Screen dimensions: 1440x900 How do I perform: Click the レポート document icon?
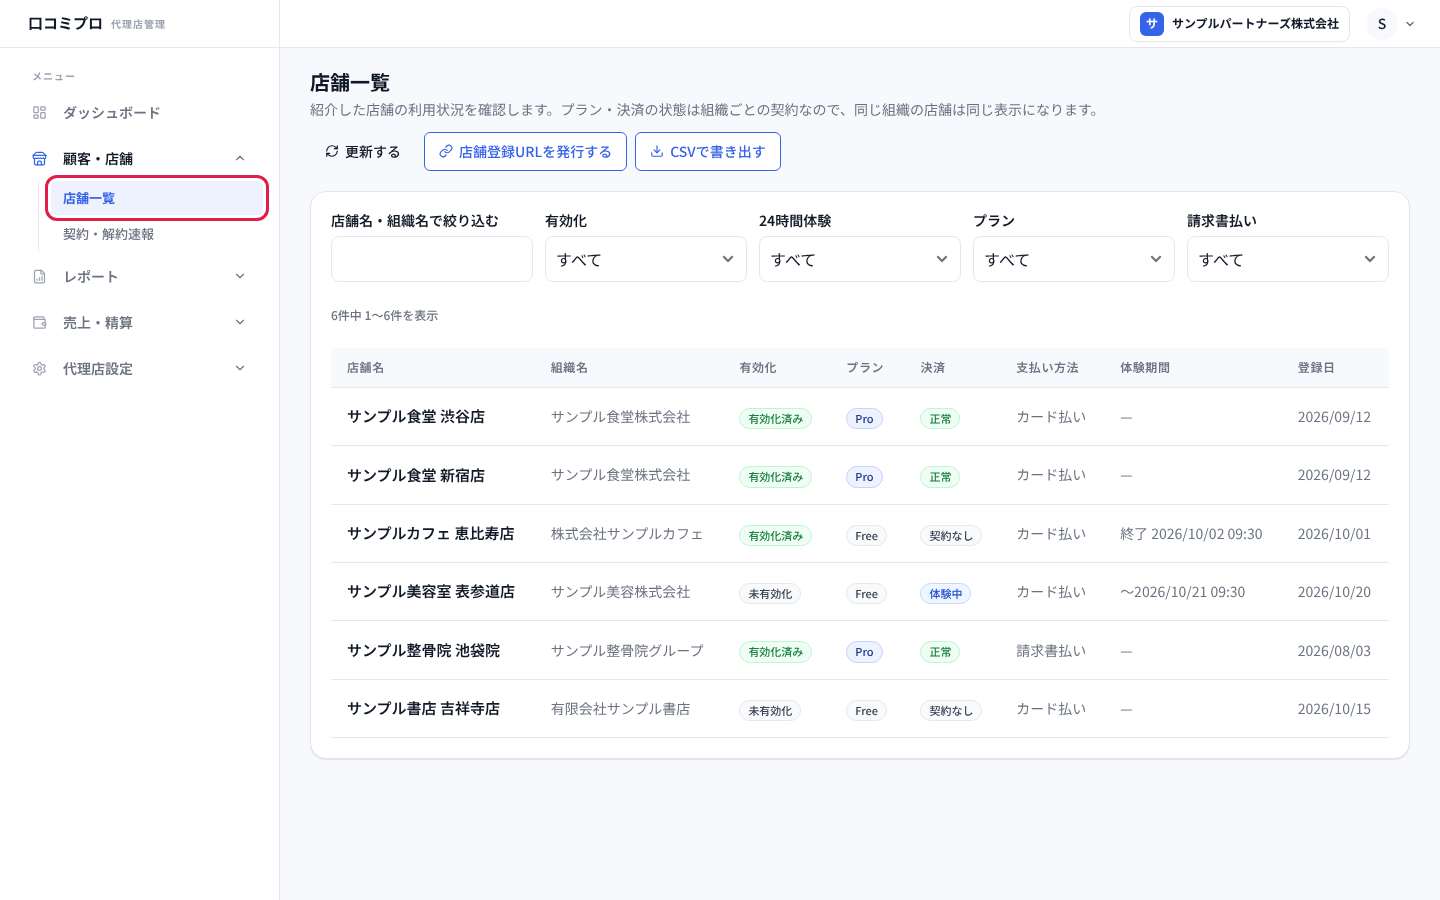[40, 277]
